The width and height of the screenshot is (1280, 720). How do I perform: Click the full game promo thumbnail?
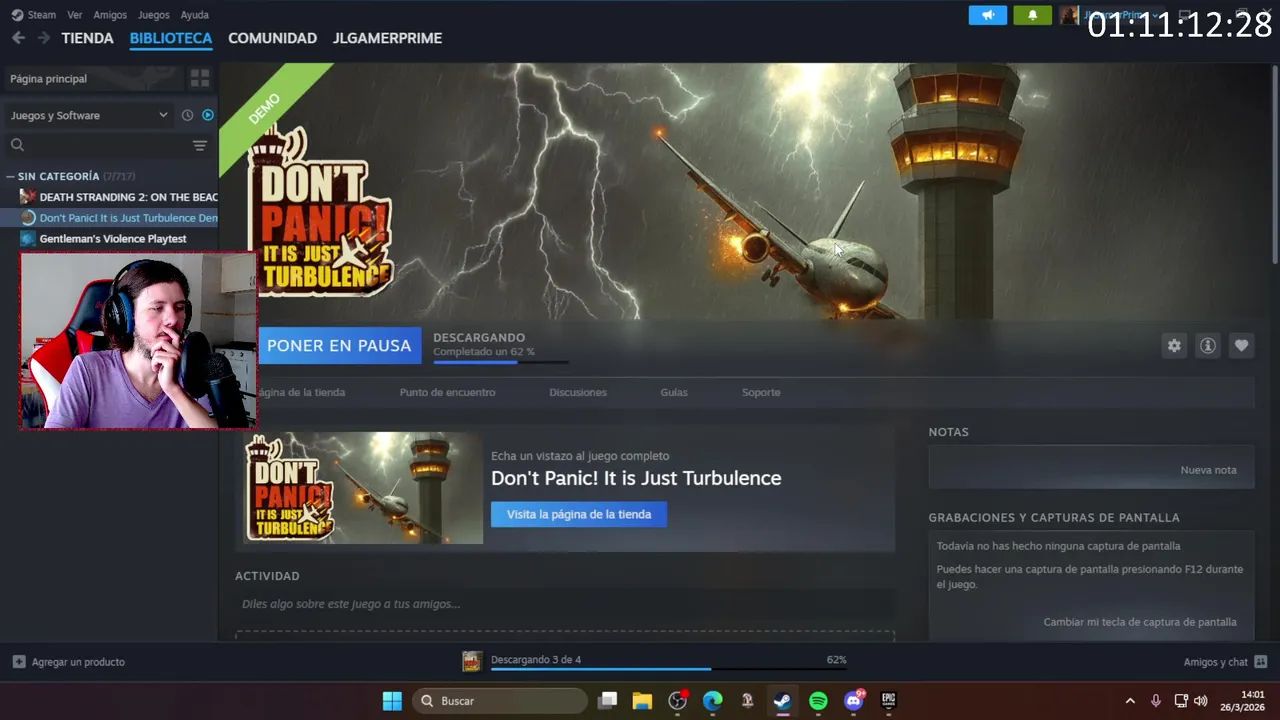pos(364,488)
